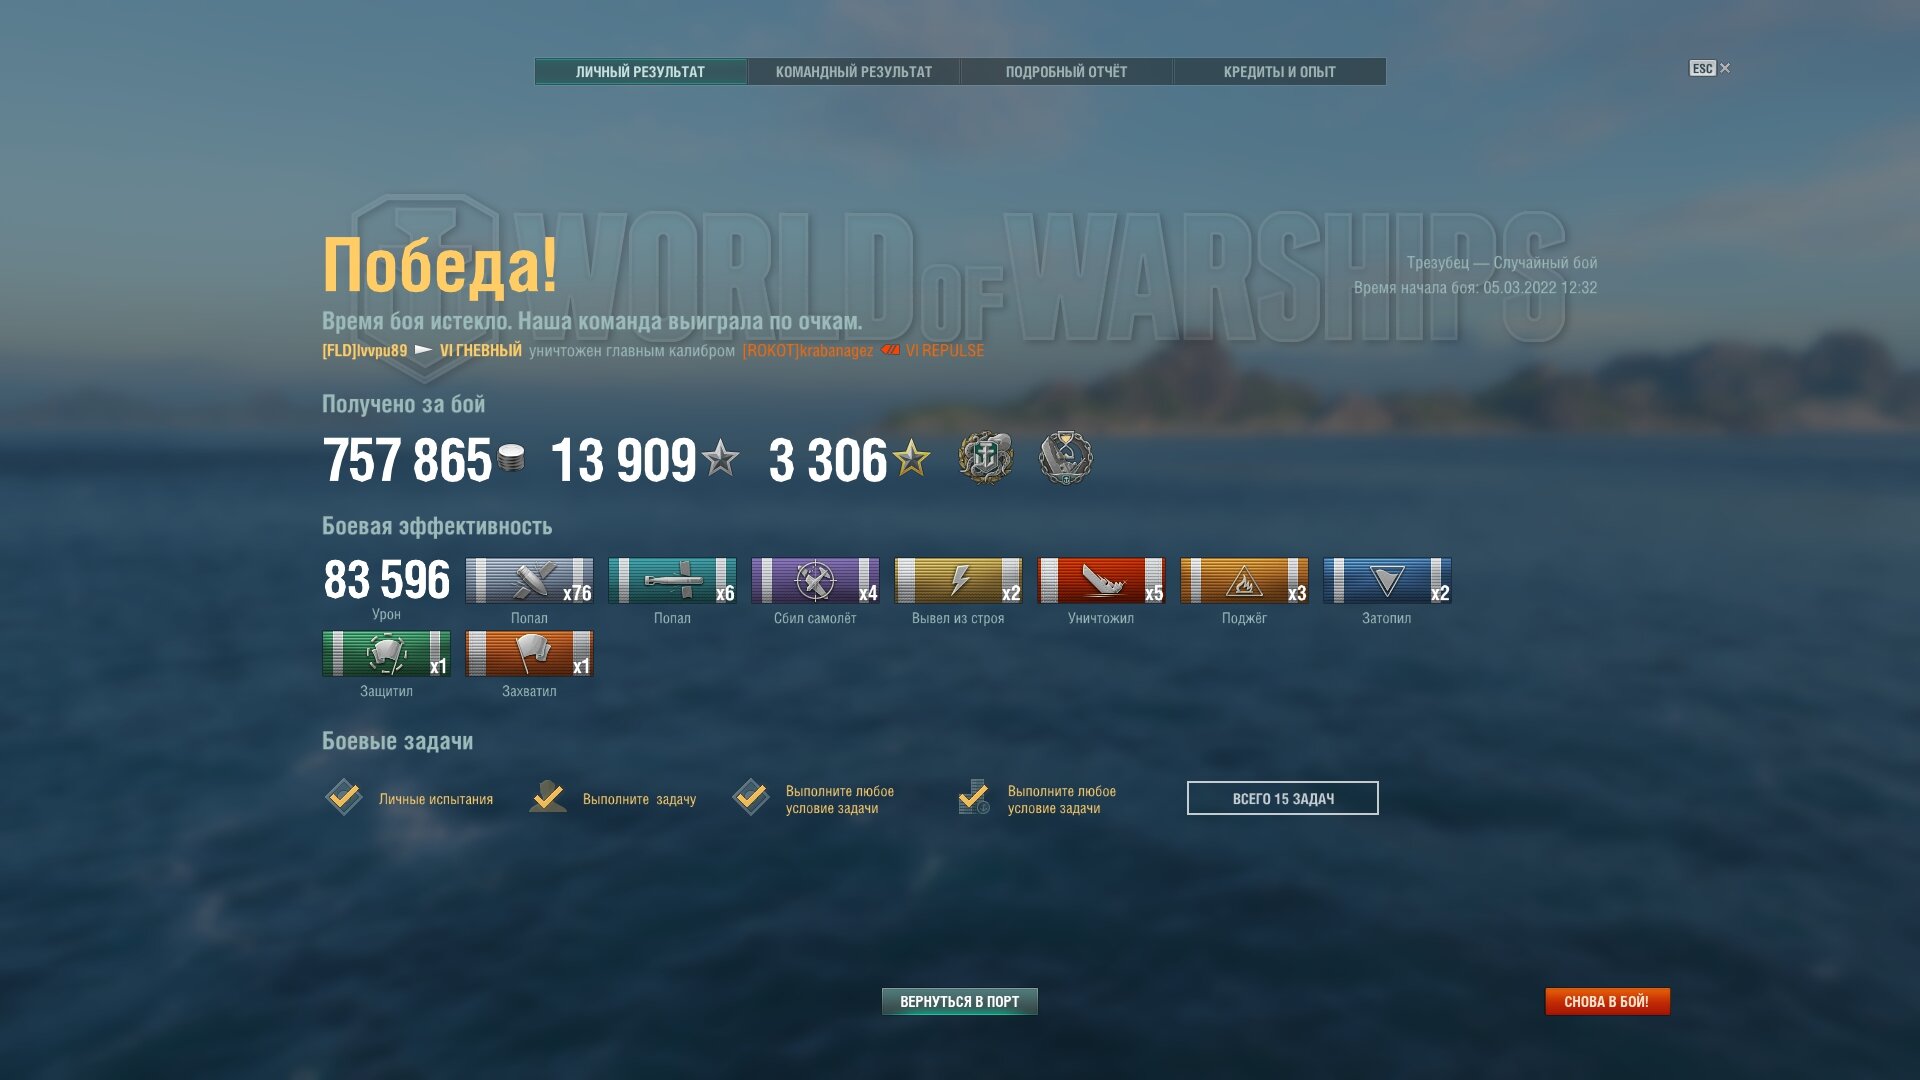Click the first anchor achievement medal
The height and width of the screenshot is (1080, 1920).
click(986, 459)
